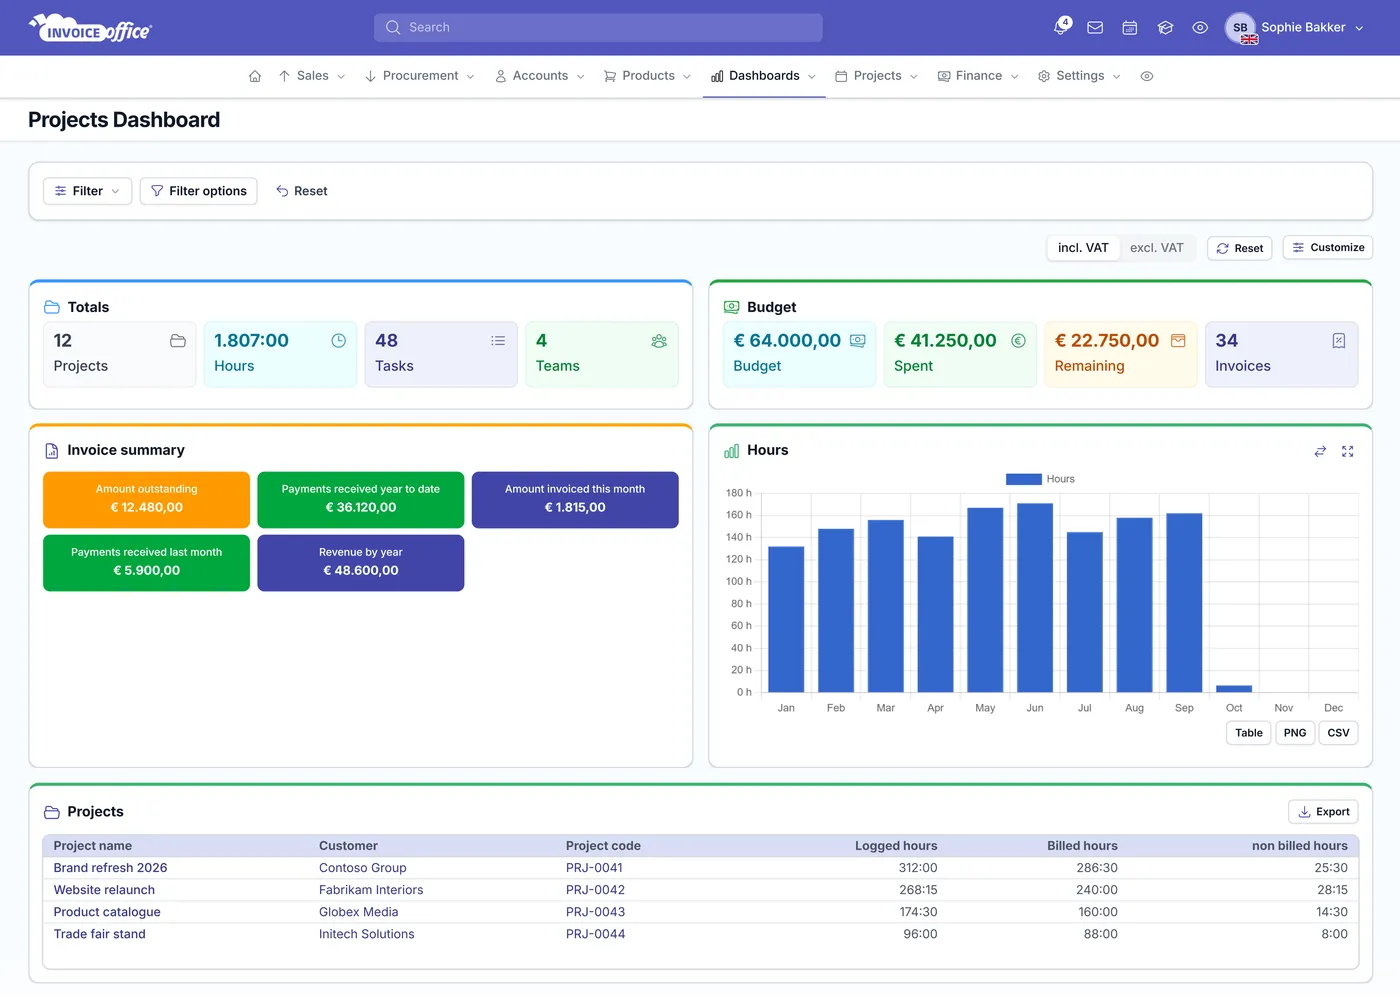Expand the Hours chart to fullscreen

[x=1348, y=451]
